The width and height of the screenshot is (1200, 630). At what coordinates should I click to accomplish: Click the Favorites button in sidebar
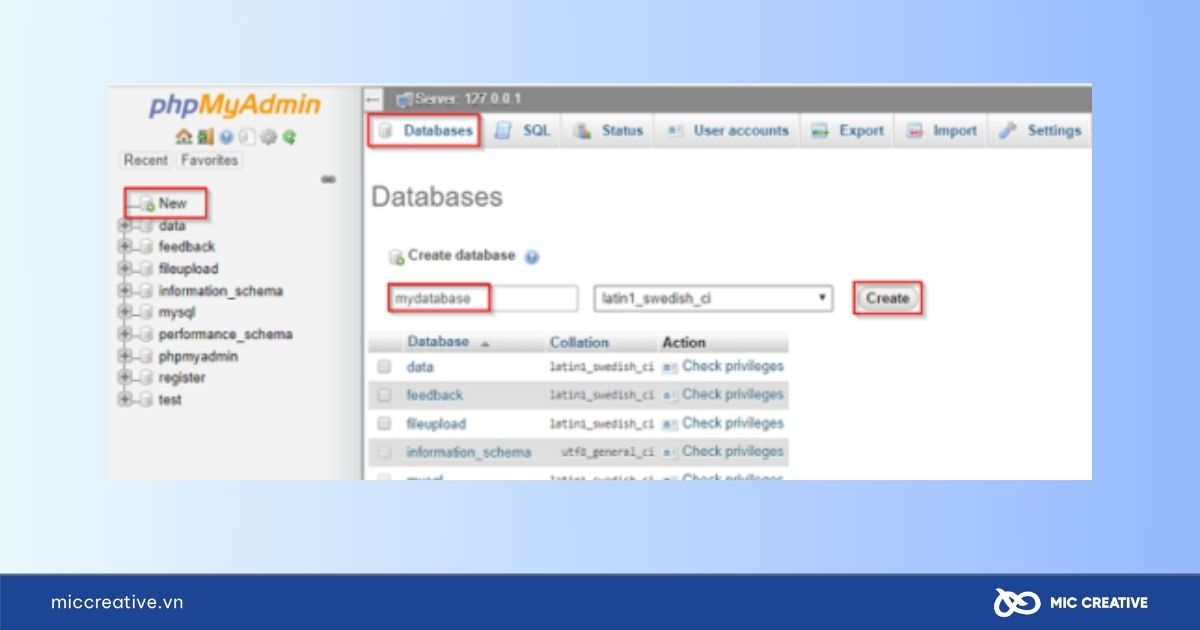(x=209, y=160)
